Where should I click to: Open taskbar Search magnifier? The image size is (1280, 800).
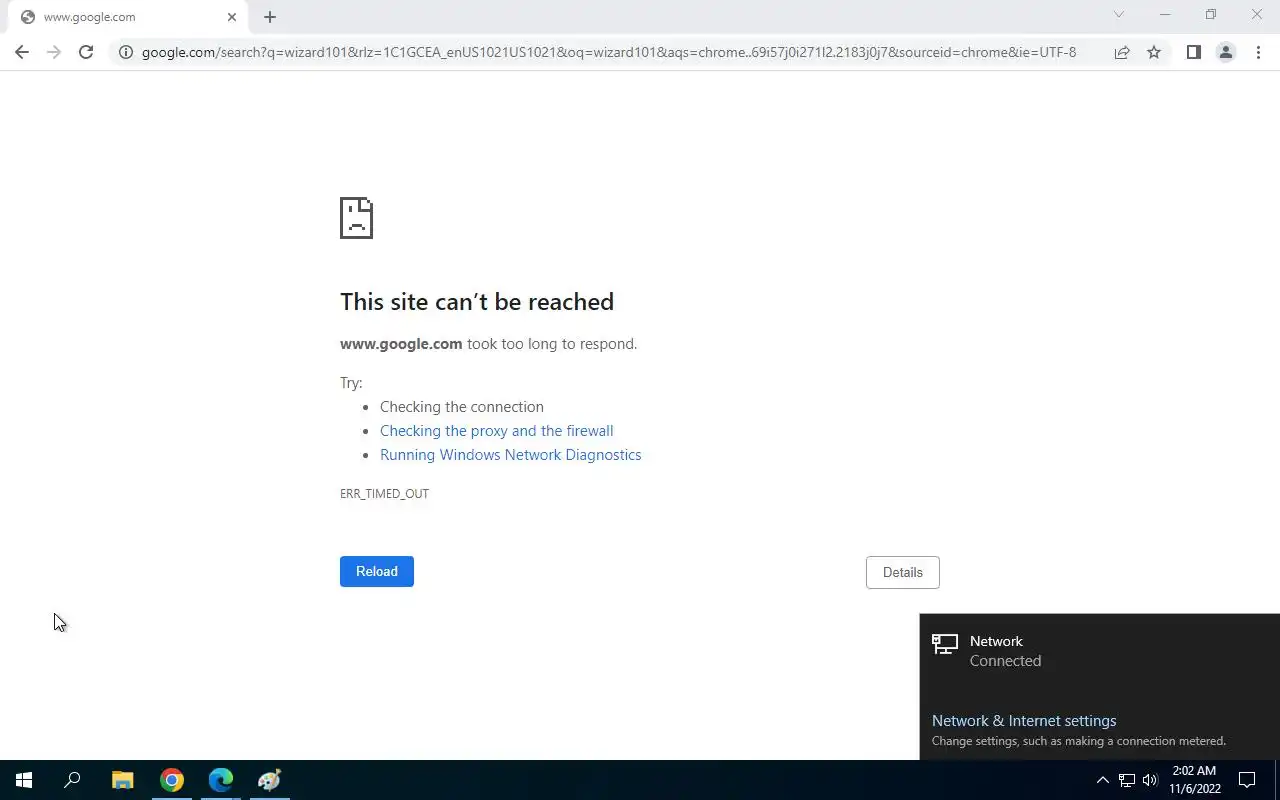pyautogui.click(x=72, y=780)
